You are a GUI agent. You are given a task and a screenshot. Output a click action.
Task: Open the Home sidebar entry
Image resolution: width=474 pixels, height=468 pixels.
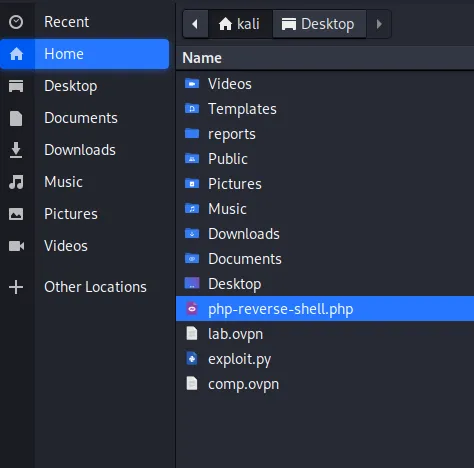(x=85, y=54)
